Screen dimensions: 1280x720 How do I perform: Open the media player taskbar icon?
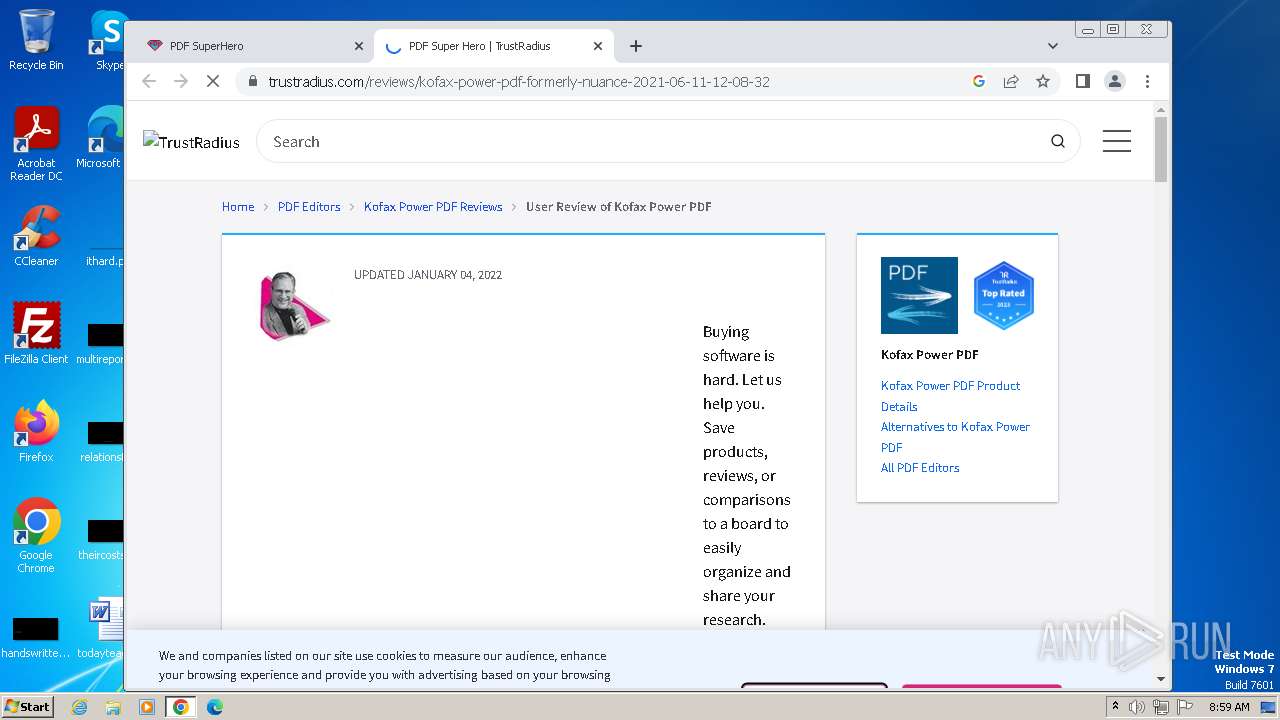[x=147, y=707]
